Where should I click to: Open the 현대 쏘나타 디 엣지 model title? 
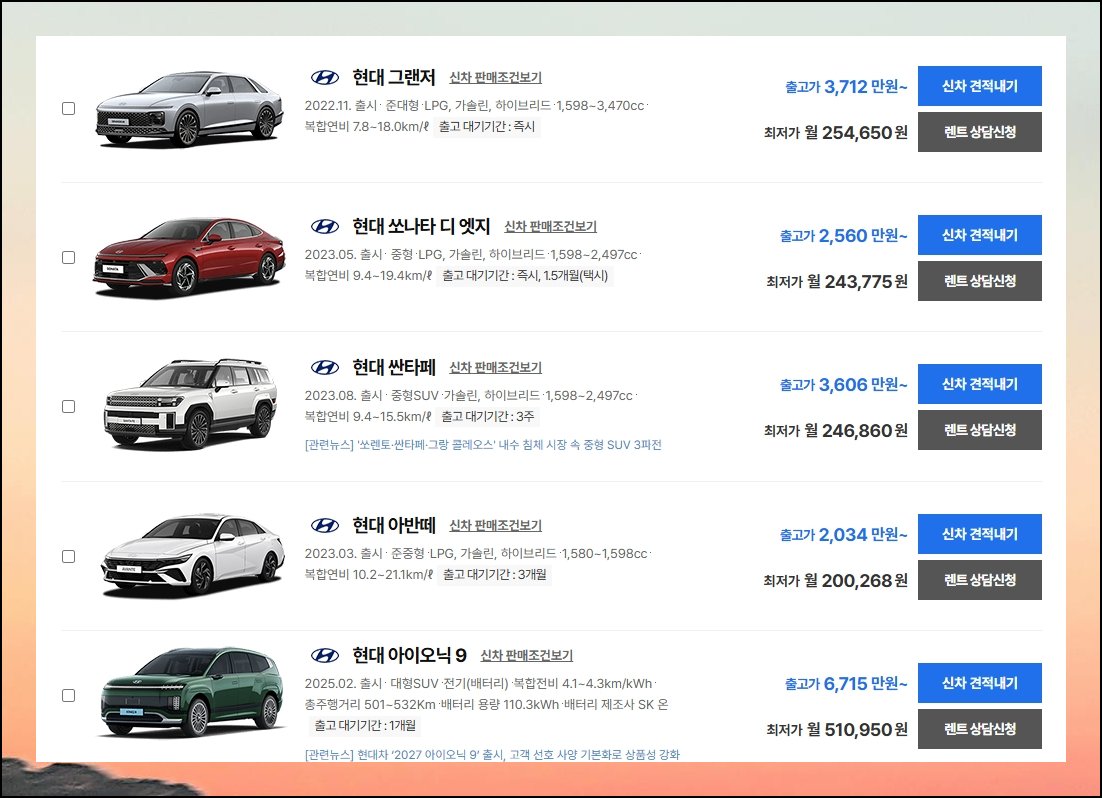[421, 226]
